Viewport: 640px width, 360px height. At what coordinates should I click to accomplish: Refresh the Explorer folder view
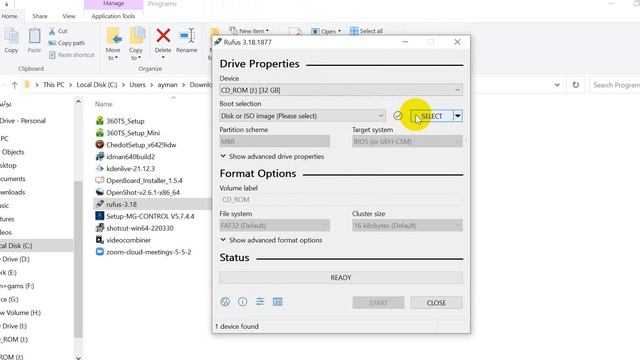click(x=576, y=85)
